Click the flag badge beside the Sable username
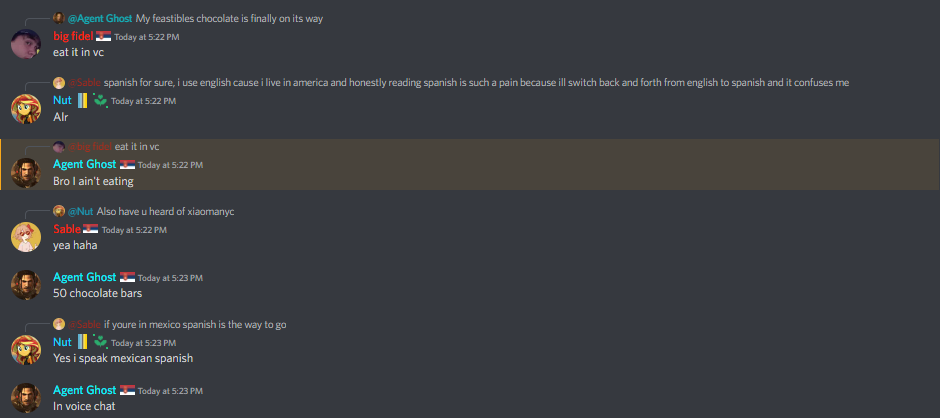The image size is (940, 418). tap(91, 229)
